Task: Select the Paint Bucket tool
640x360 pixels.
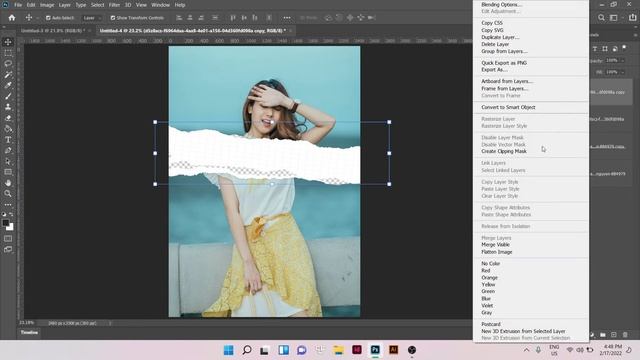Action: [x=8, y=129]
